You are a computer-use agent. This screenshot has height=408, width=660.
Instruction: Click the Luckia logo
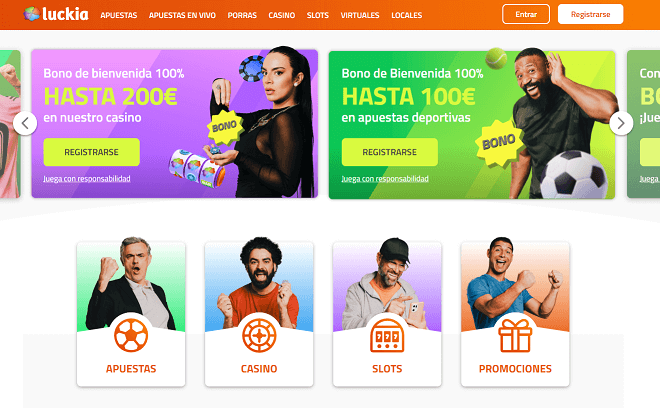[56, 14]
